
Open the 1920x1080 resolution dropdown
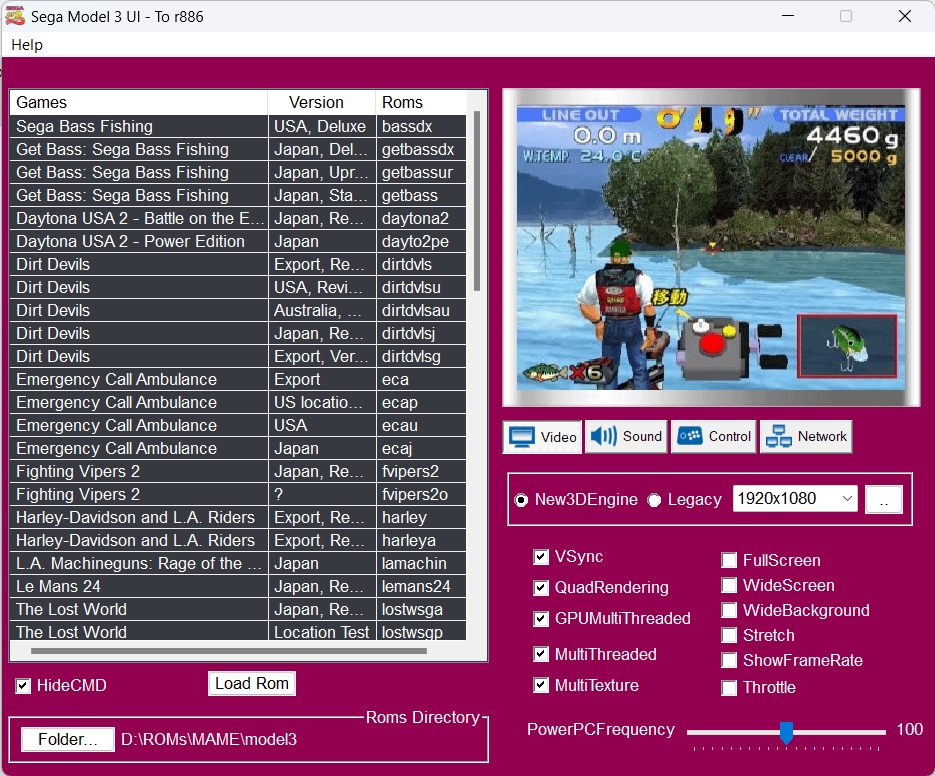pos(795,499)
